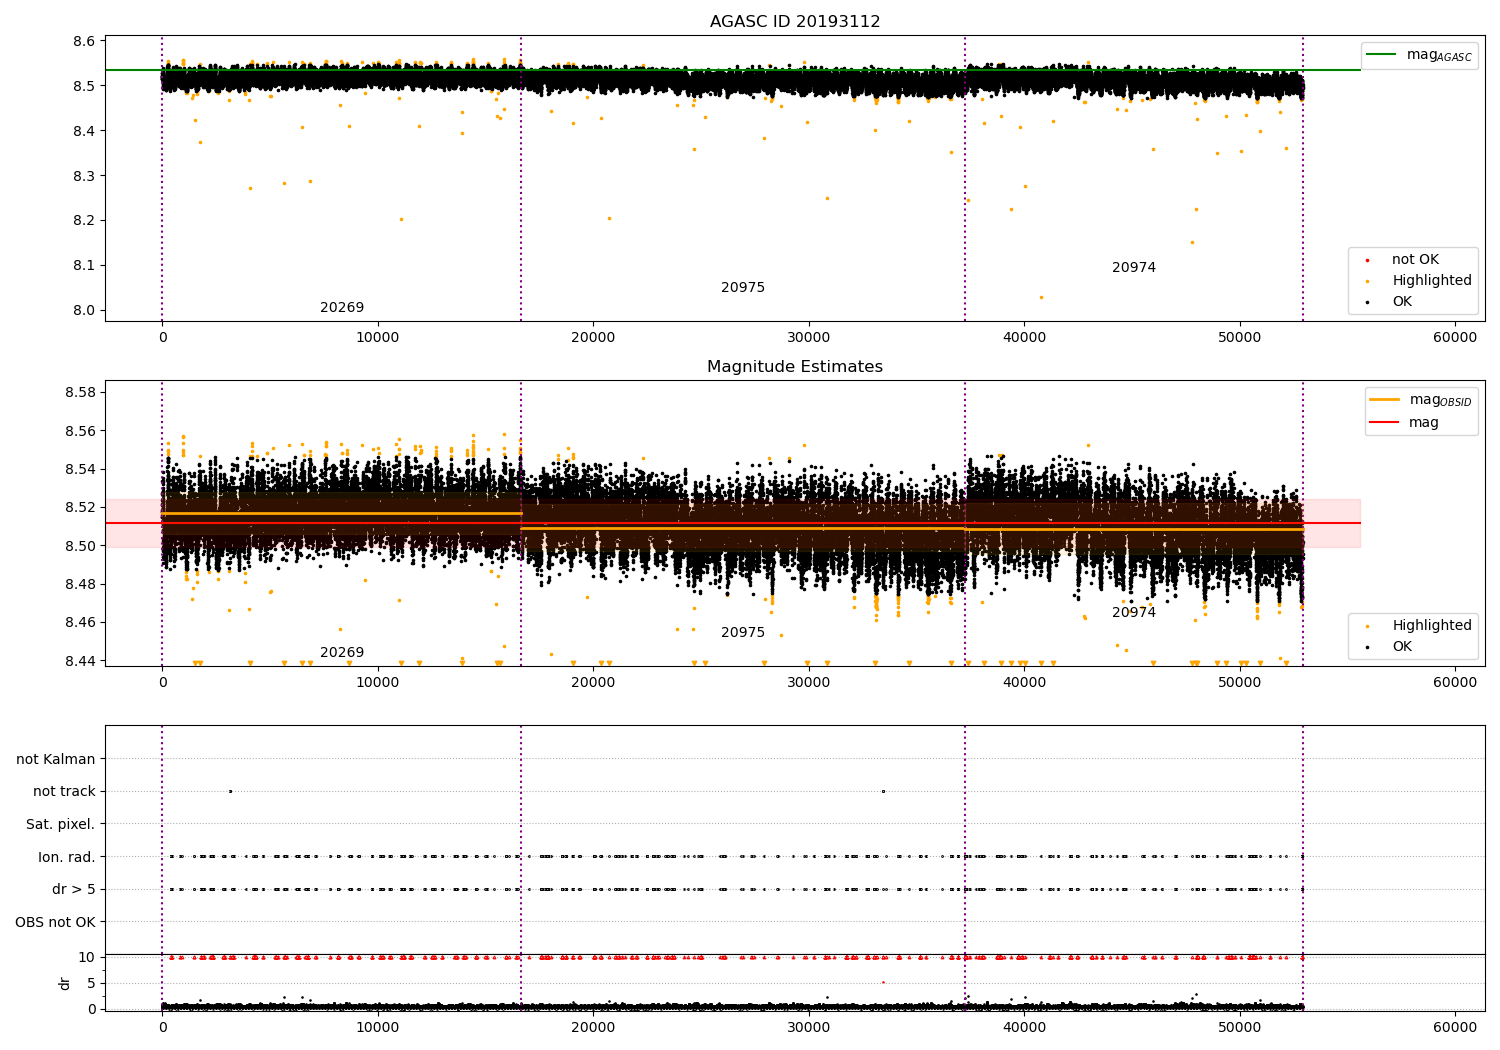Click the 'Sat. pixel.' axis label

pyautogui.click(x=61, y=825)
